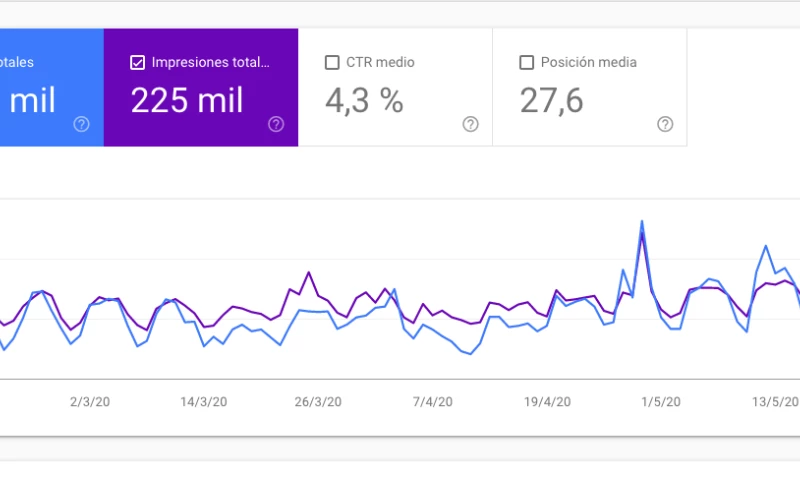Viewport: 800px width, 480px height.
Task: Select the 225 mil impressions value
Action: pos(187,101)
